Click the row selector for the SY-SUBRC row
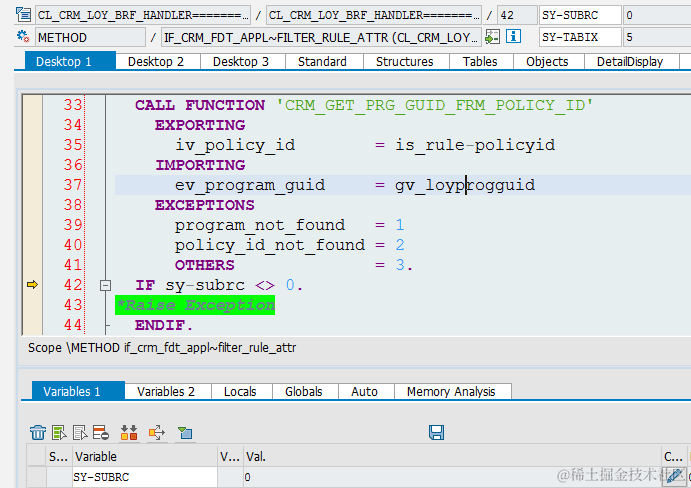Screen dimensions: 691x488 coord(37,477)
